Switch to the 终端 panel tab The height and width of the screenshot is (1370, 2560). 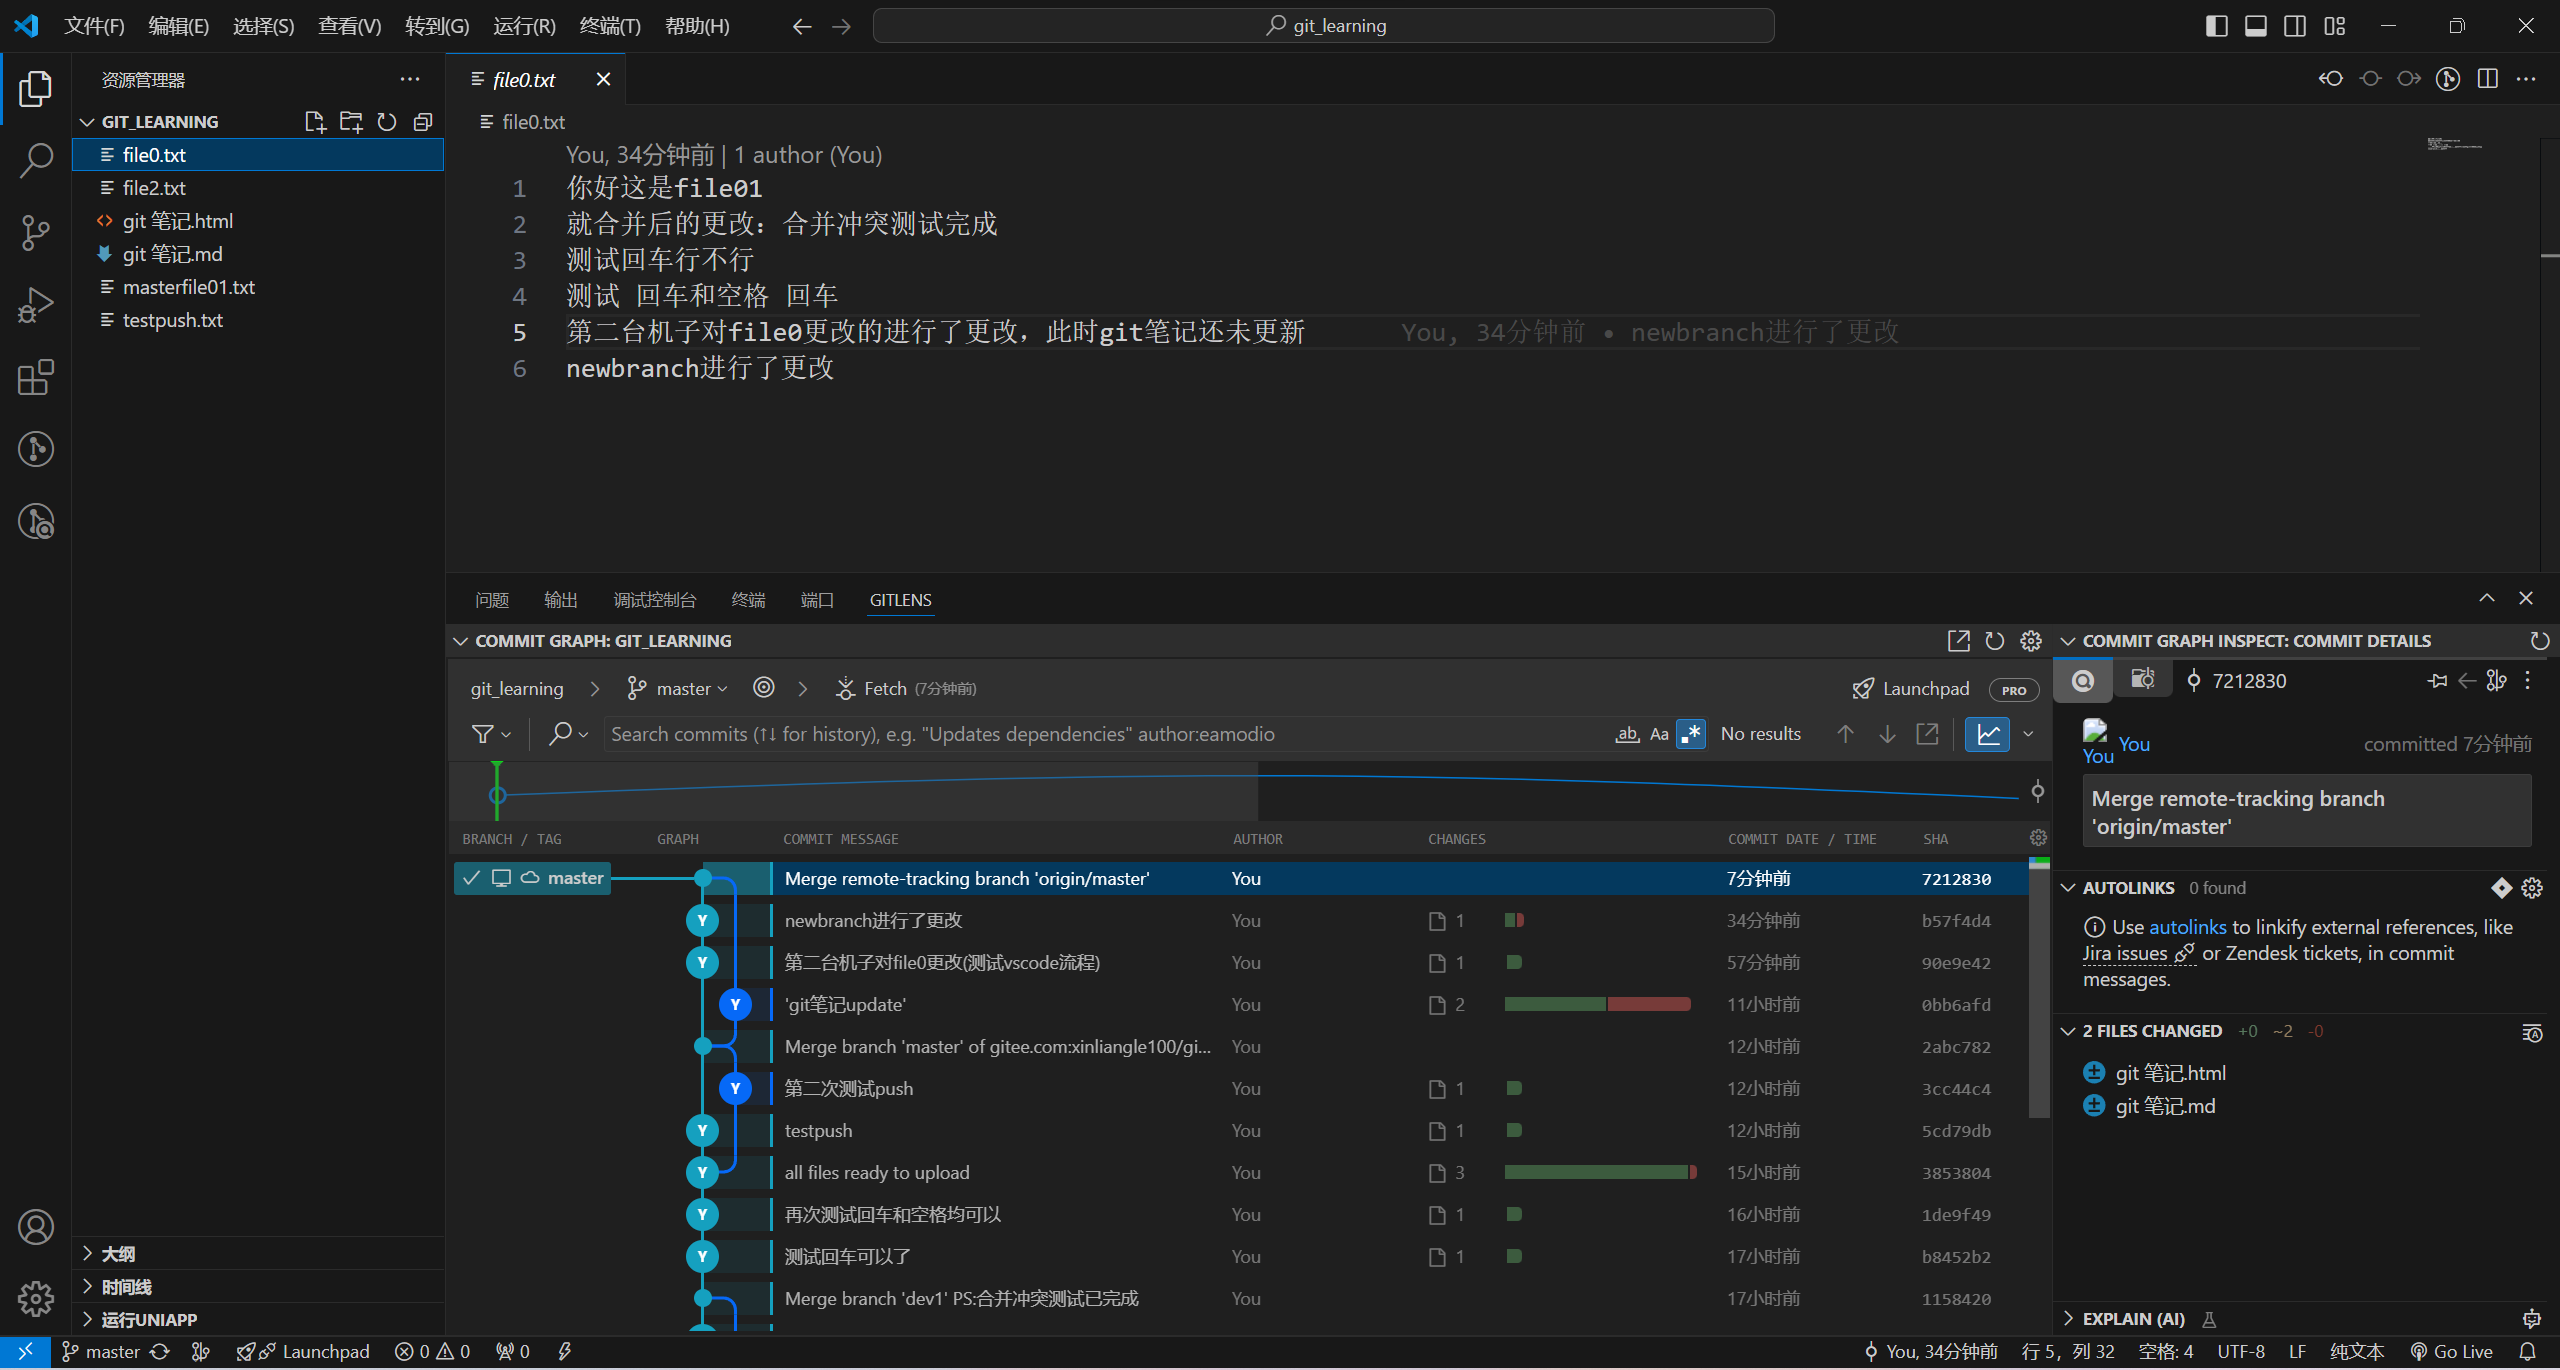pyautogui.click(x=748, y=600)
